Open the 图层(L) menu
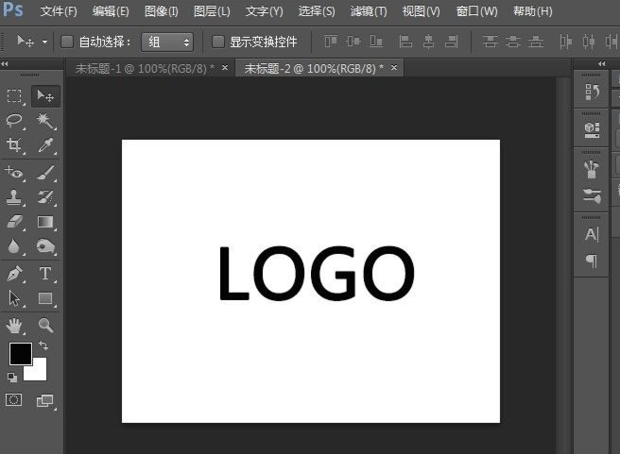Screen dimensions: 620x454 click(212, 11)
